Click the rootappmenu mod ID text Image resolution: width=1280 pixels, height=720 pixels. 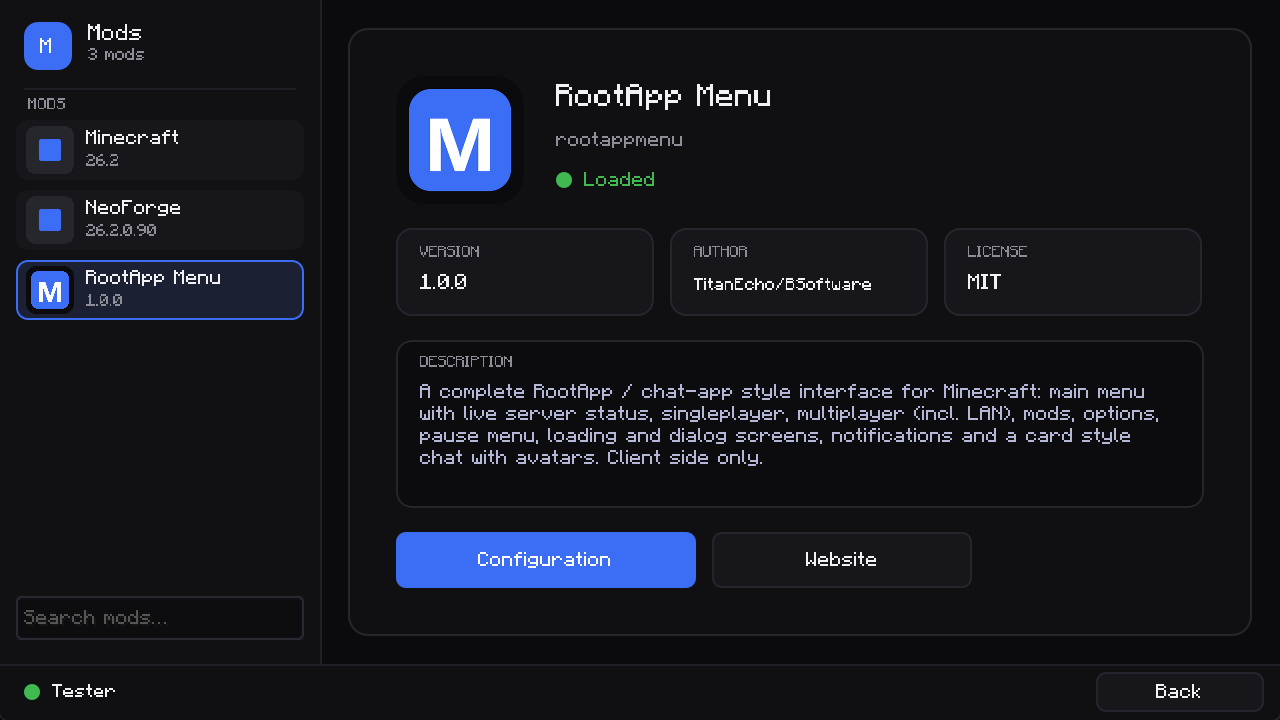coord(619,140)
